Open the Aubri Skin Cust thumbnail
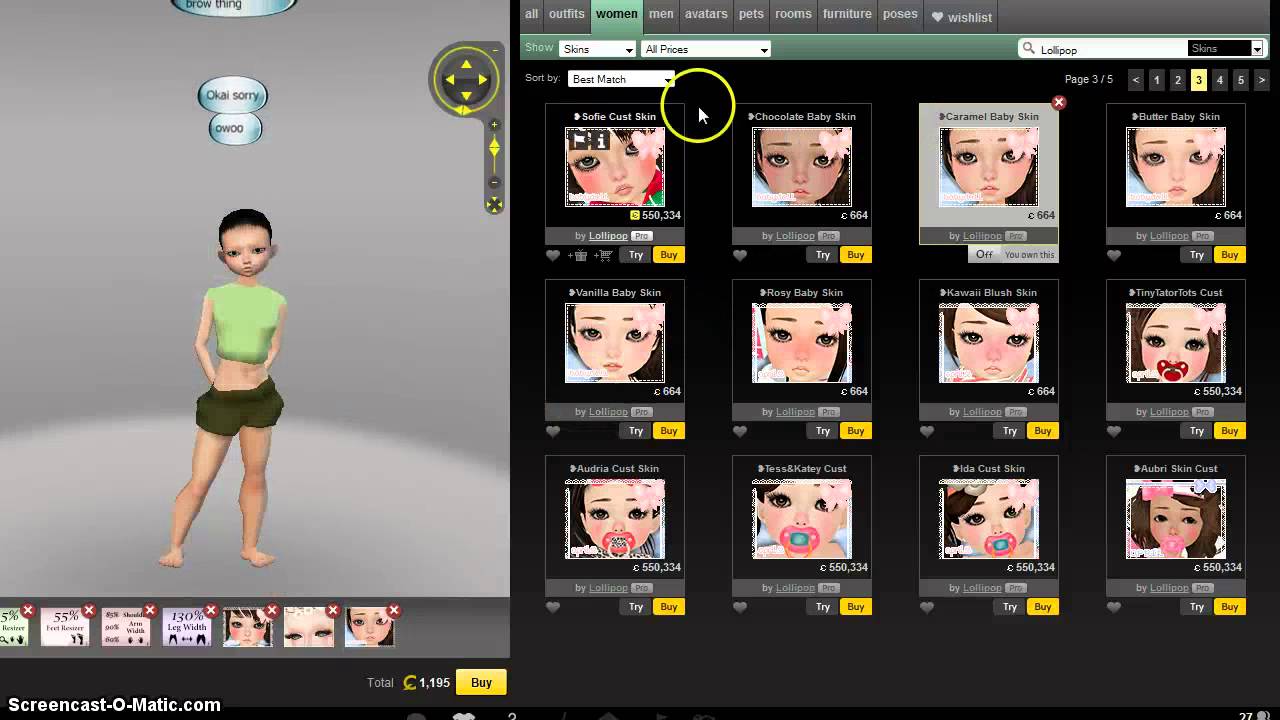Viewport: 1280px width, 720px height. (x=1176, y=519)
